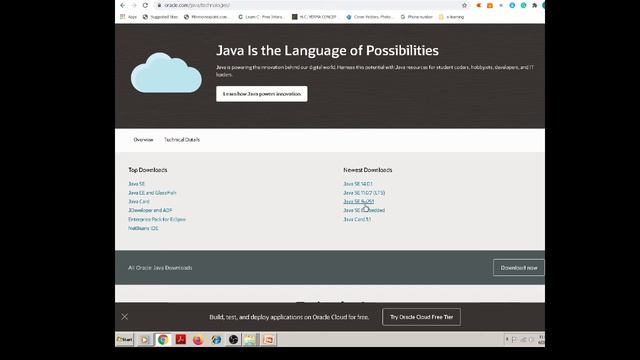The height and width of the screenshot is (360, 640).
Task: Open Java Card 3.1 link
Action: 357,219
